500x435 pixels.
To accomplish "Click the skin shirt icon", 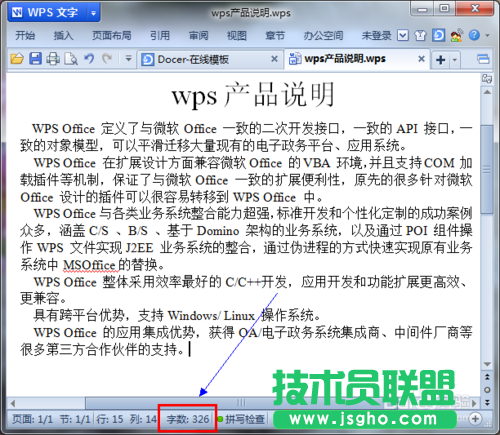I will [420, 35].
